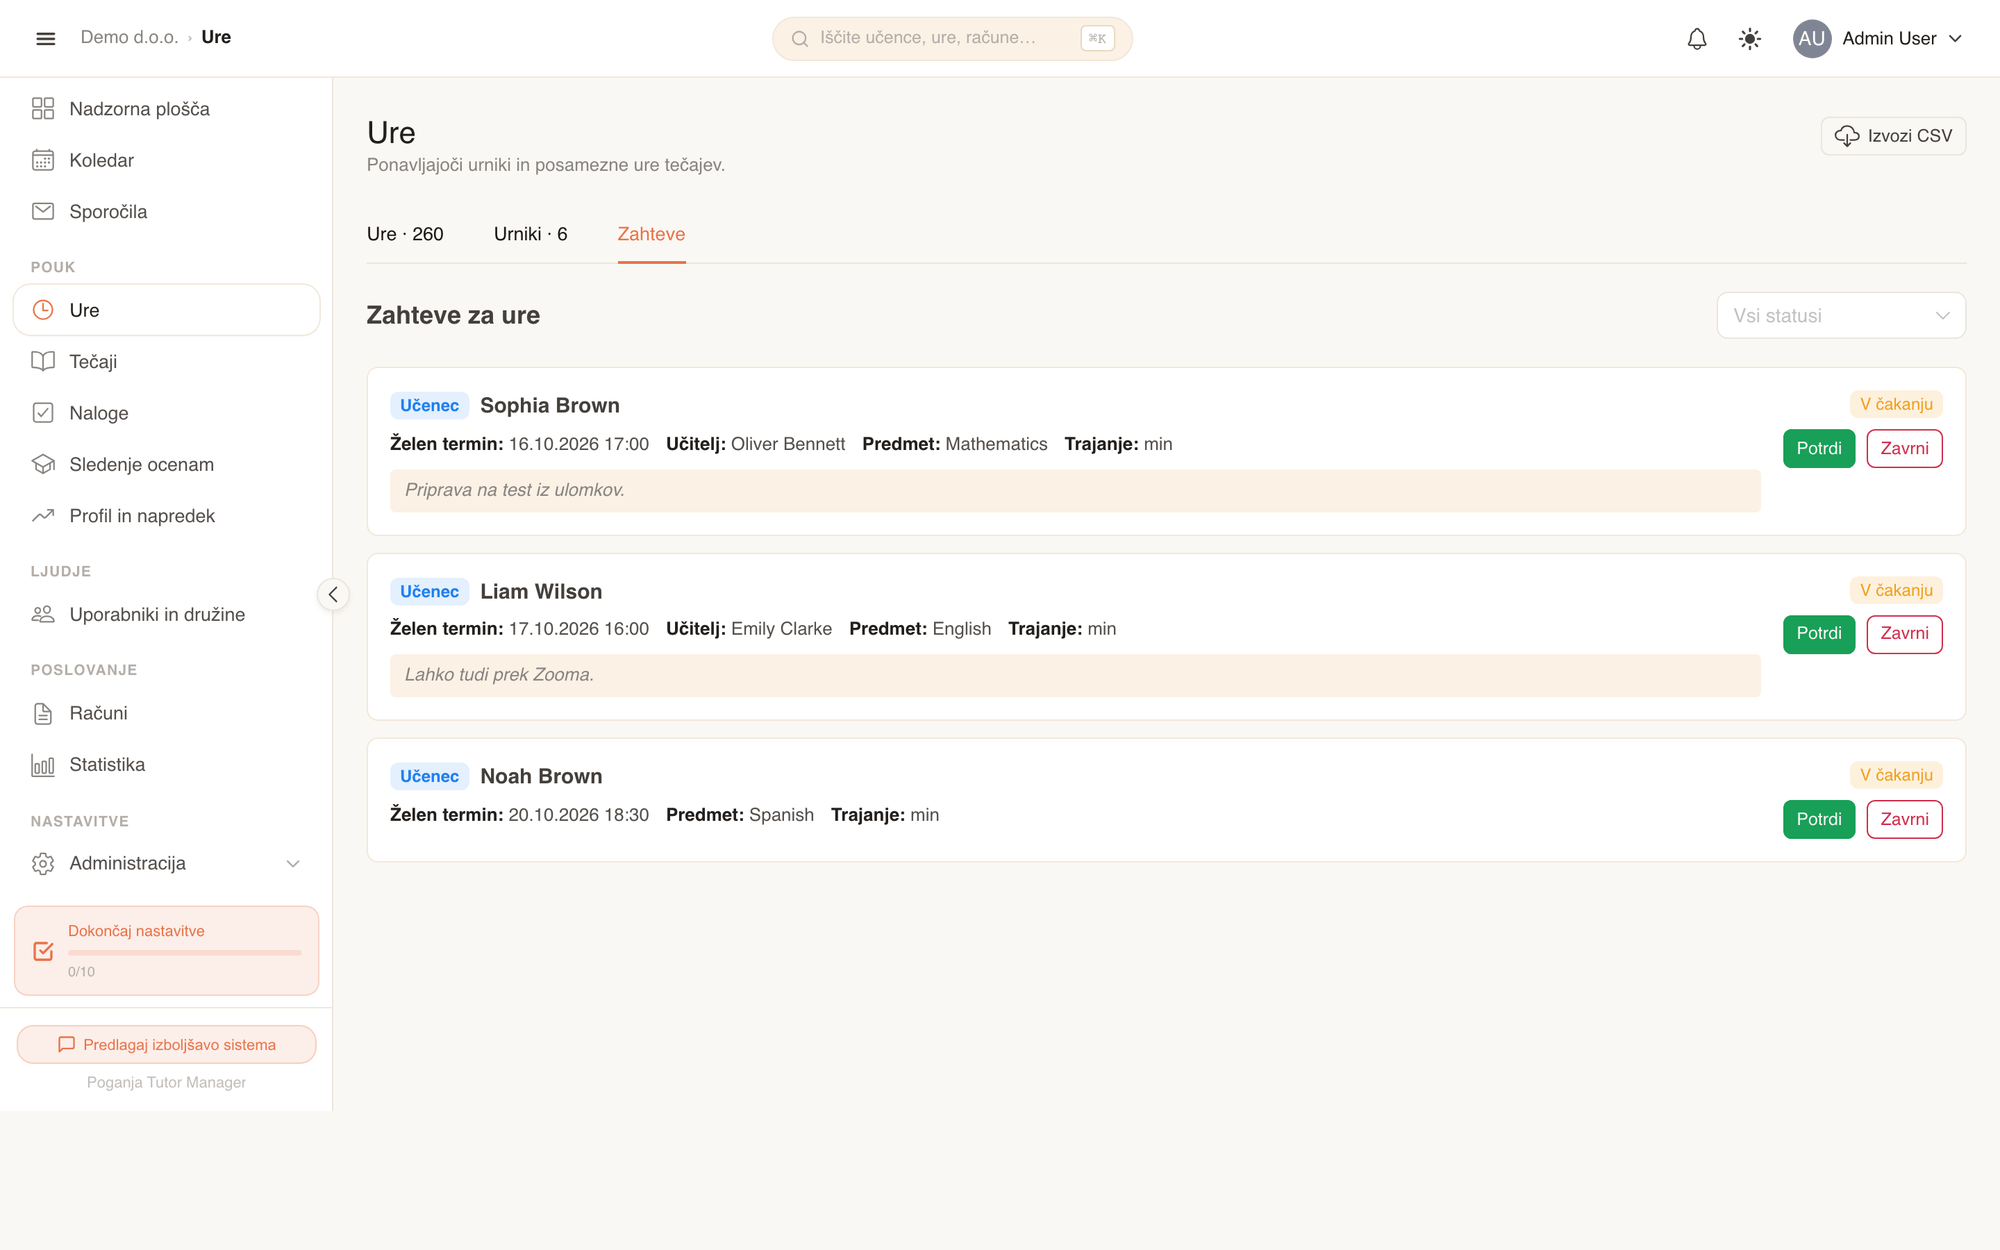Click the Ure clock icon in sidebar
The image size is (2000, 1250).
click(x=43, y=310)
